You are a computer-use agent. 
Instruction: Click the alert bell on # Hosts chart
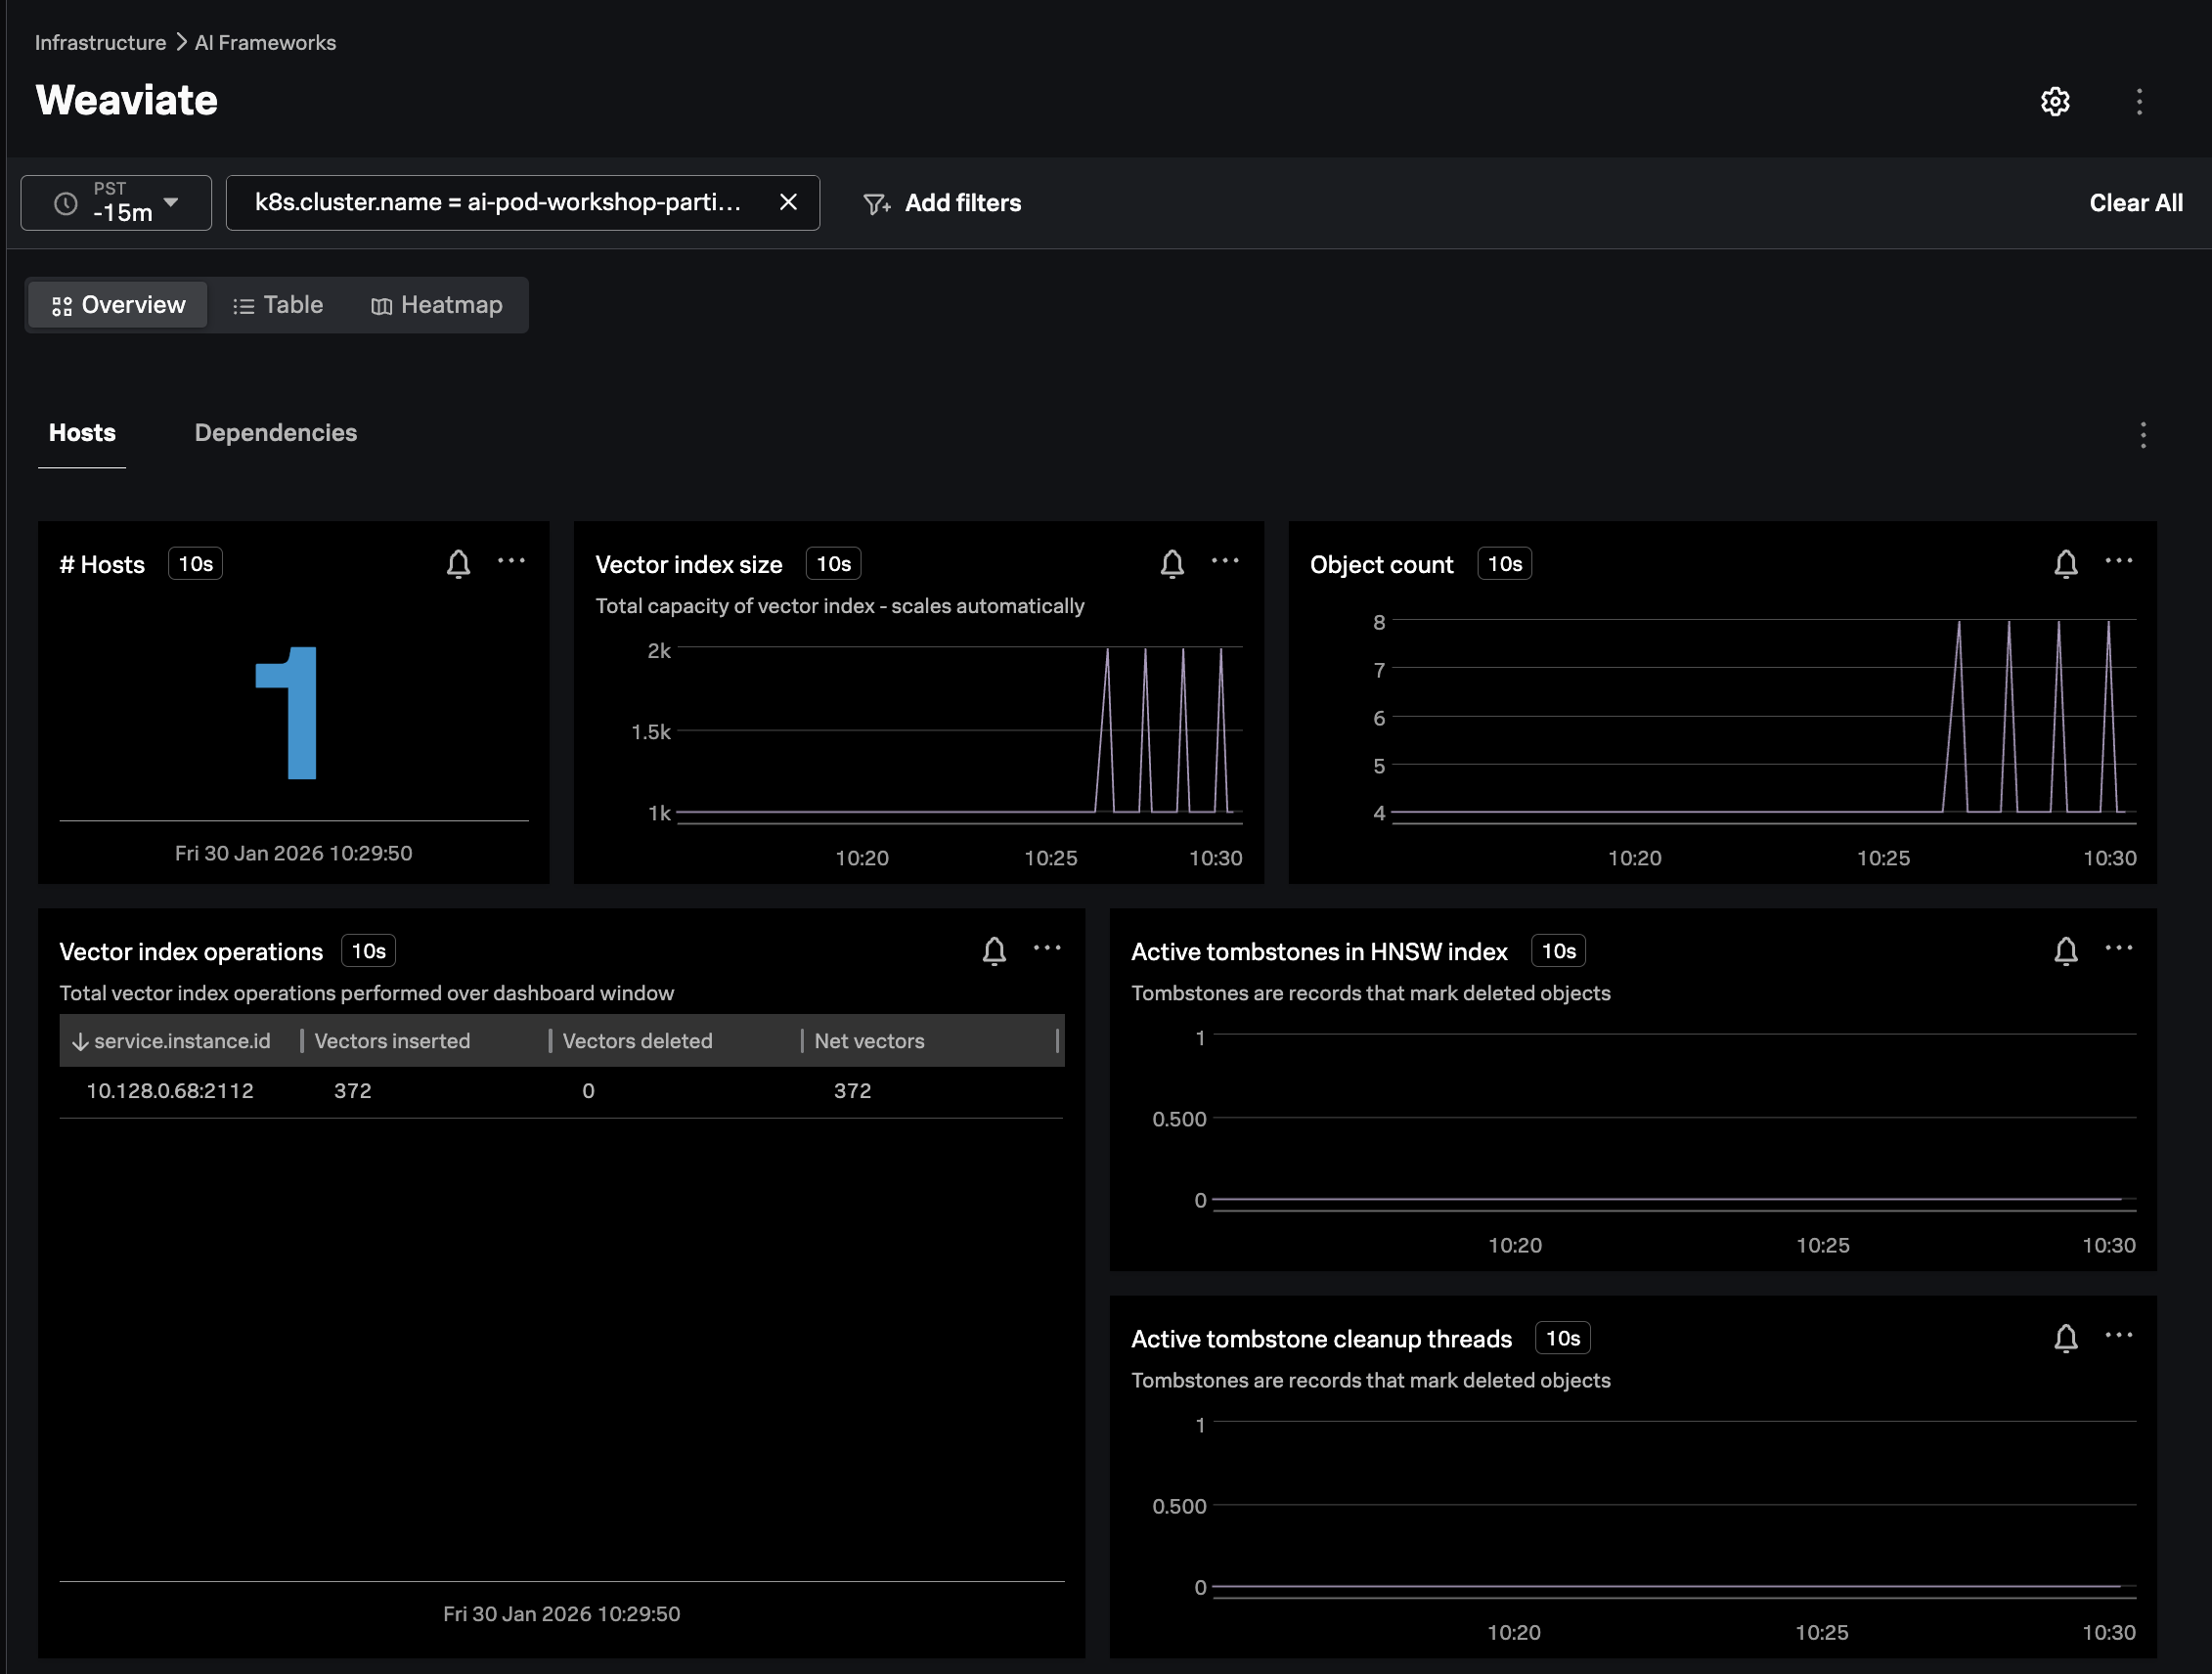pyautogui.click(x=458, y=564)
